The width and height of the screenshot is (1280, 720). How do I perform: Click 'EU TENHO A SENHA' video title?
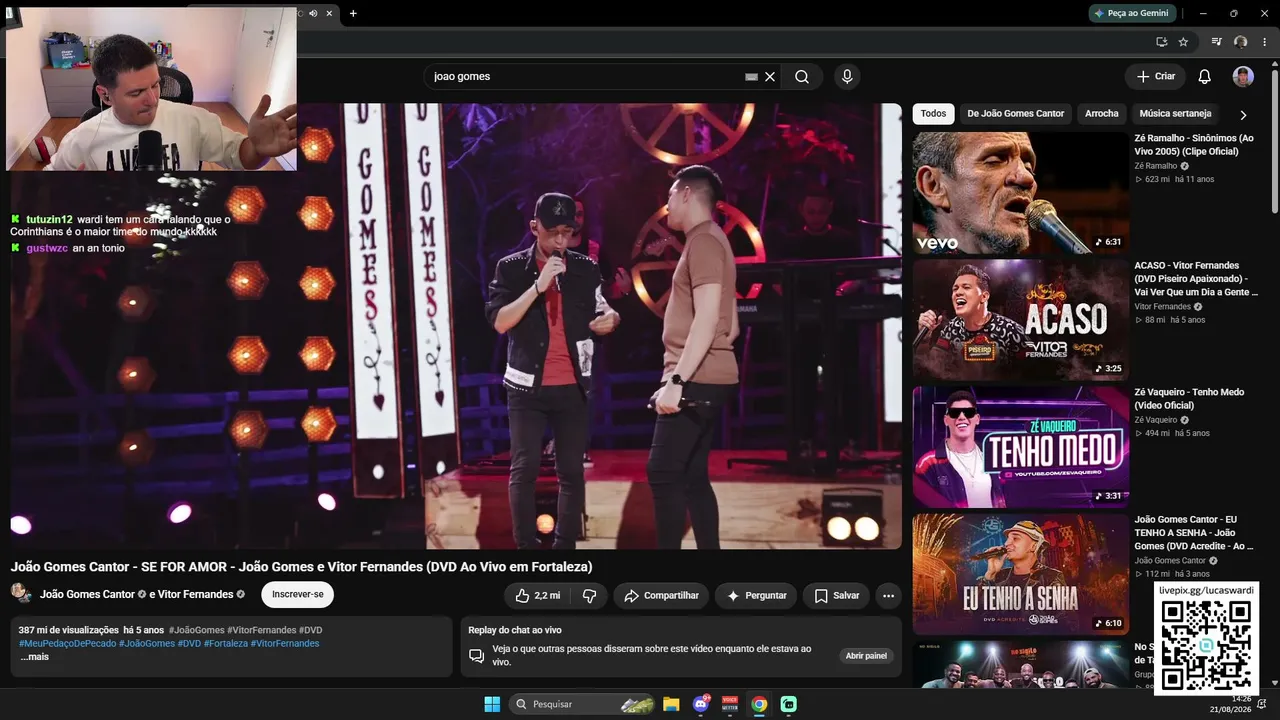[x=1194, y=533]
